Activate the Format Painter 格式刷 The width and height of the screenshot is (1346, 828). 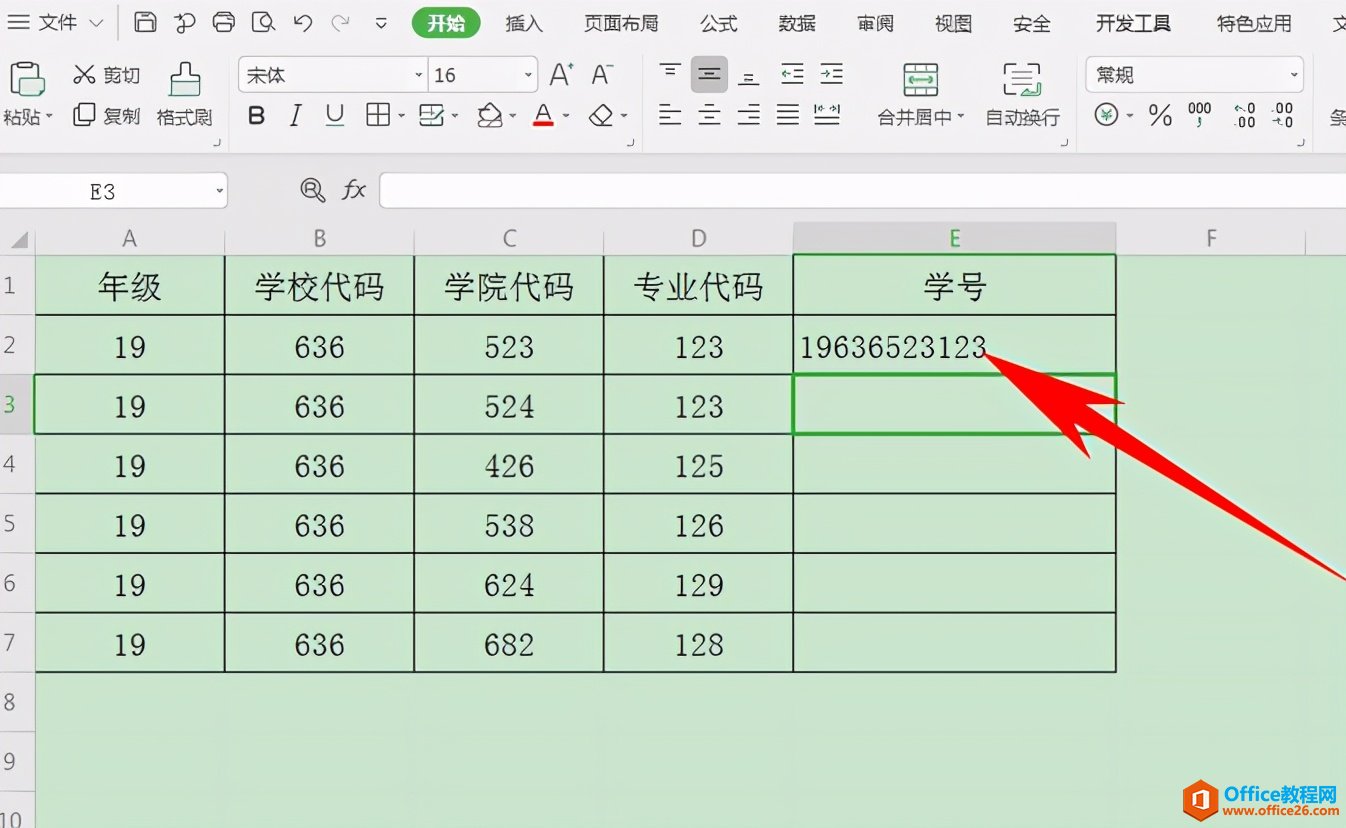pos(185,96)
